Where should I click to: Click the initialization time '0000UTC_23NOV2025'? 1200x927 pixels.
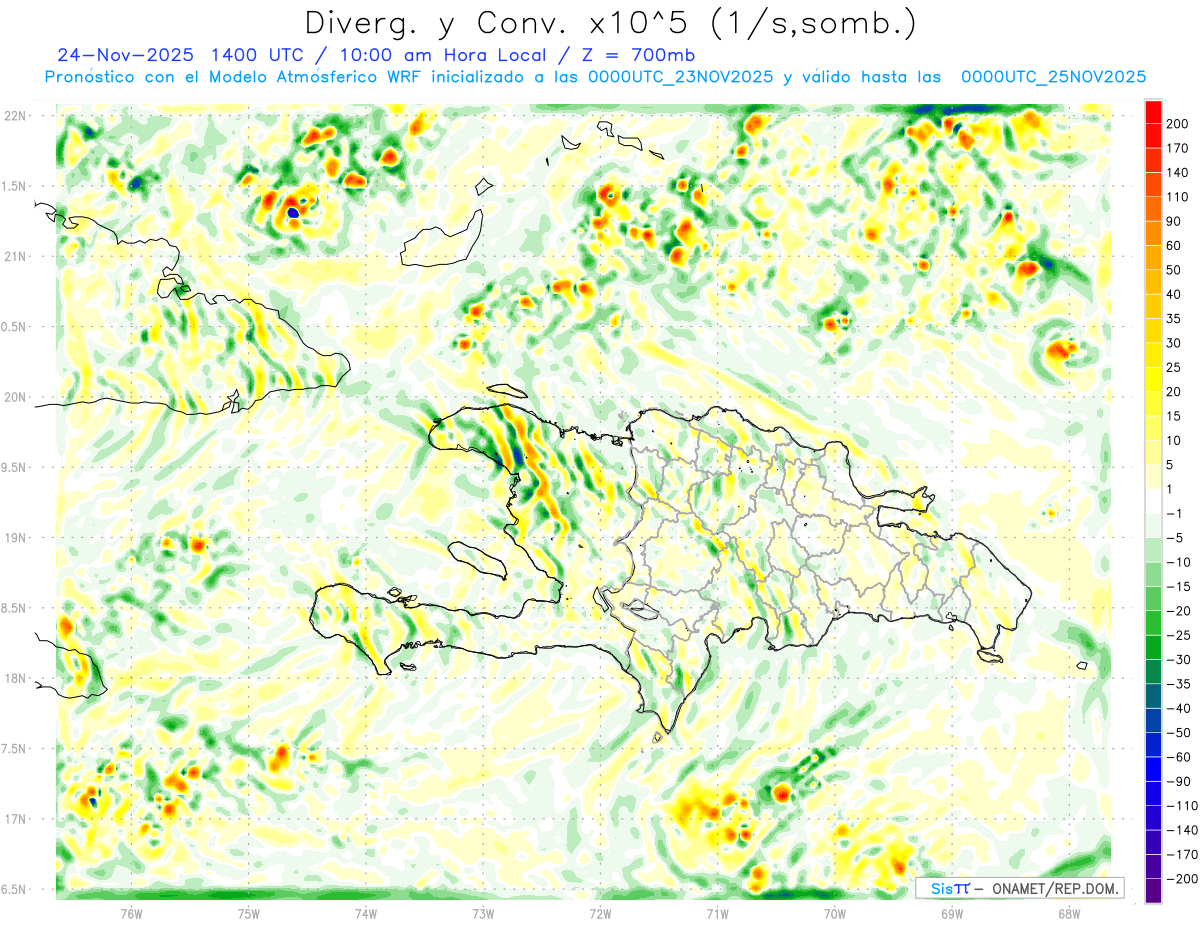pos(679,77)
